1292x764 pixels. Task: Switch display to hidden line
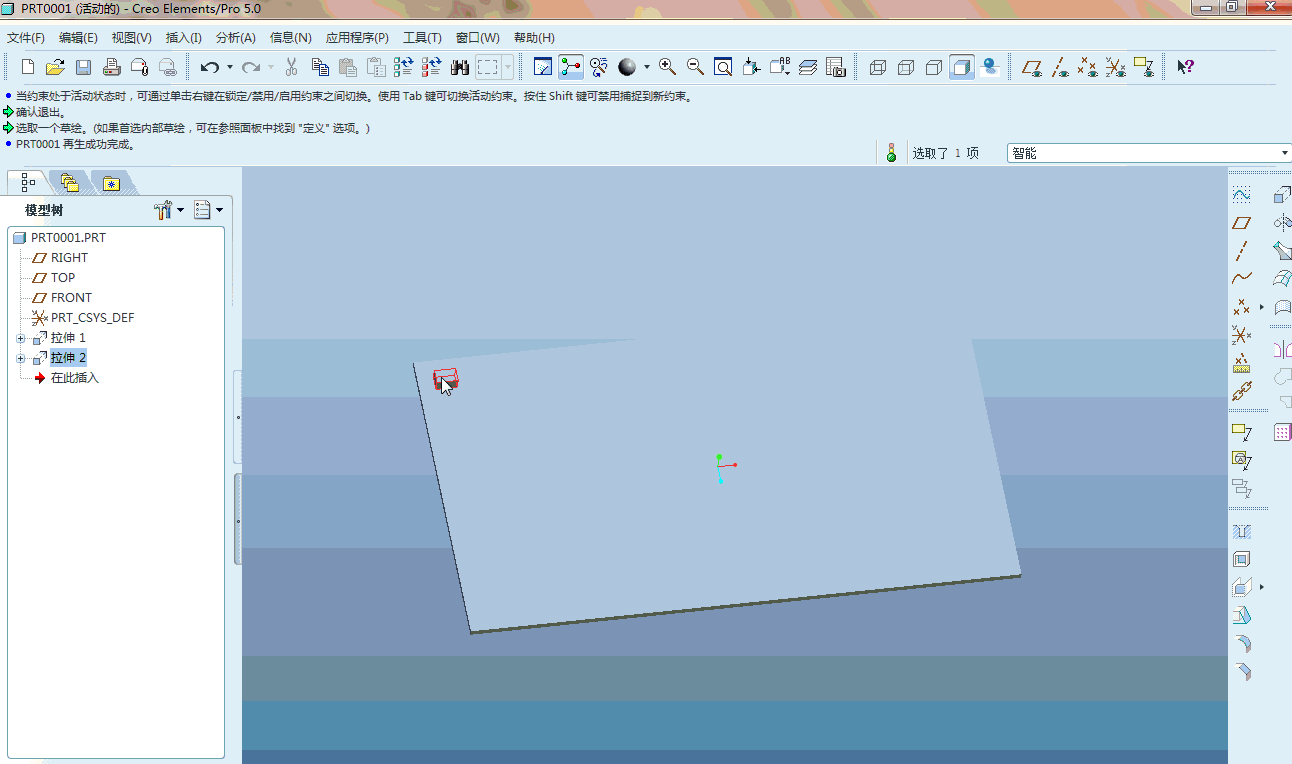tap(906, 67)
